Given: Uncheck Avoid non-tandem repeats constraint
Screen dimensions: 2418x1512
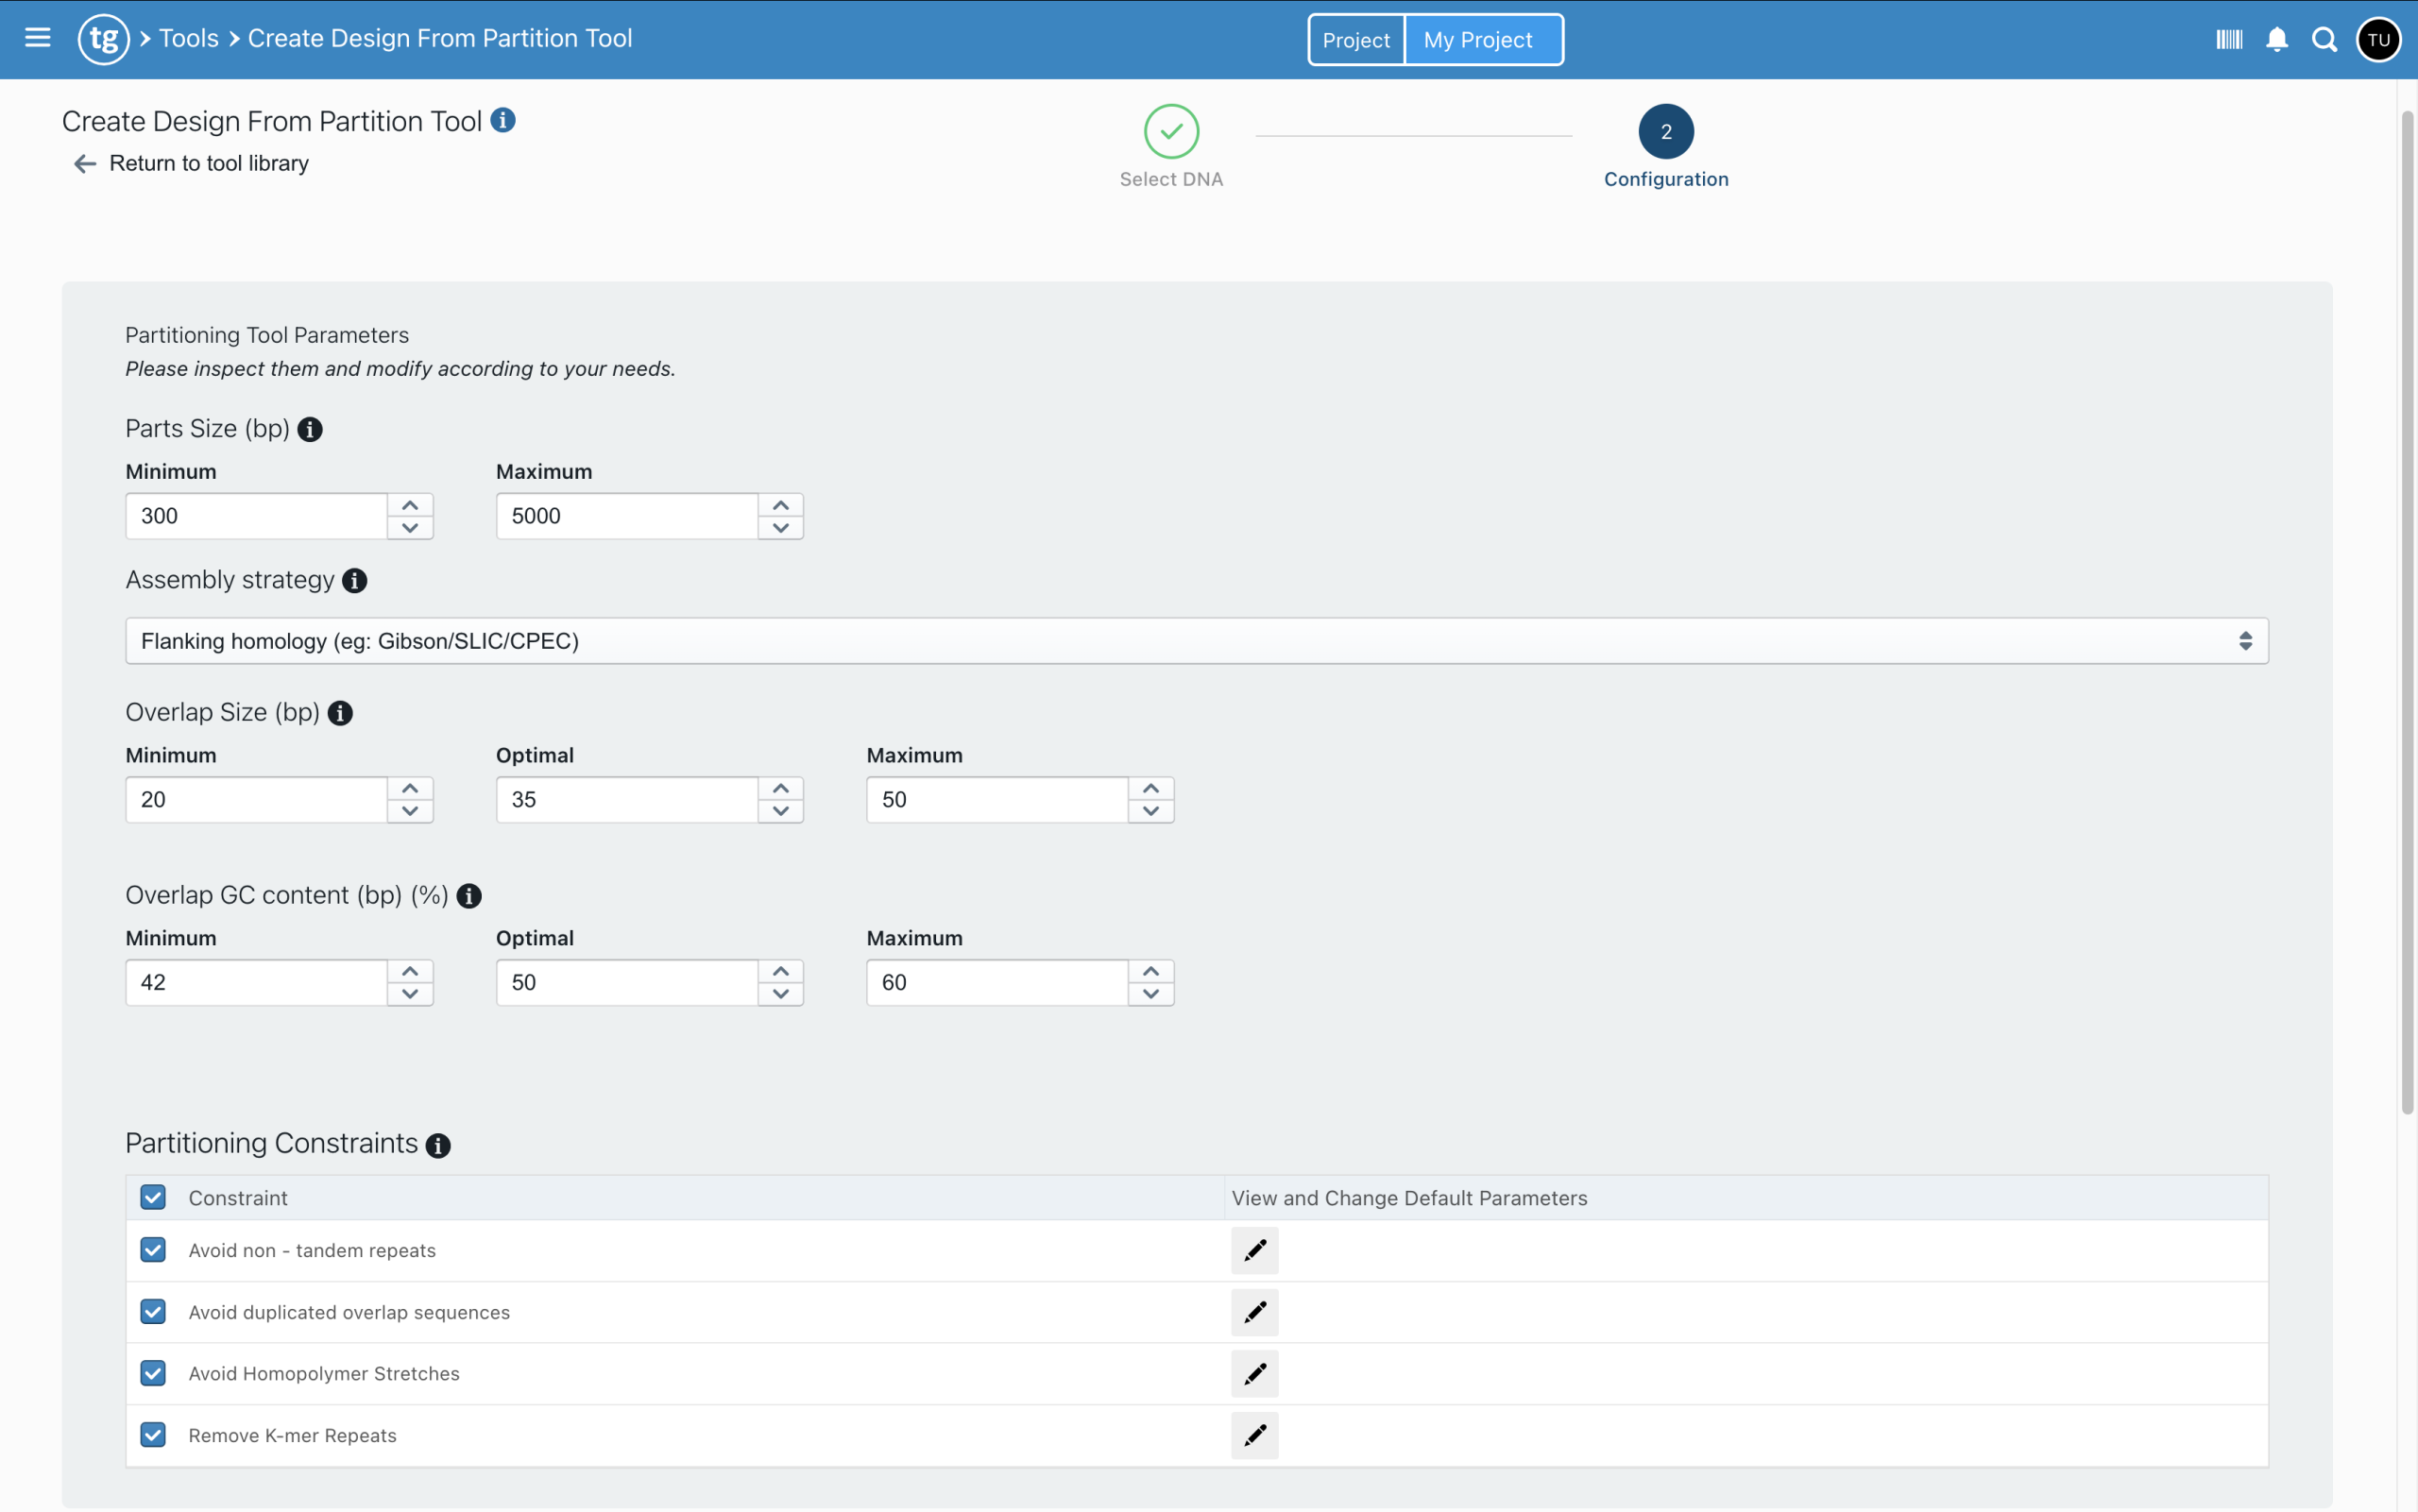Looking at the screenshot, I should pyautogui.click(x=153, y=1250).
